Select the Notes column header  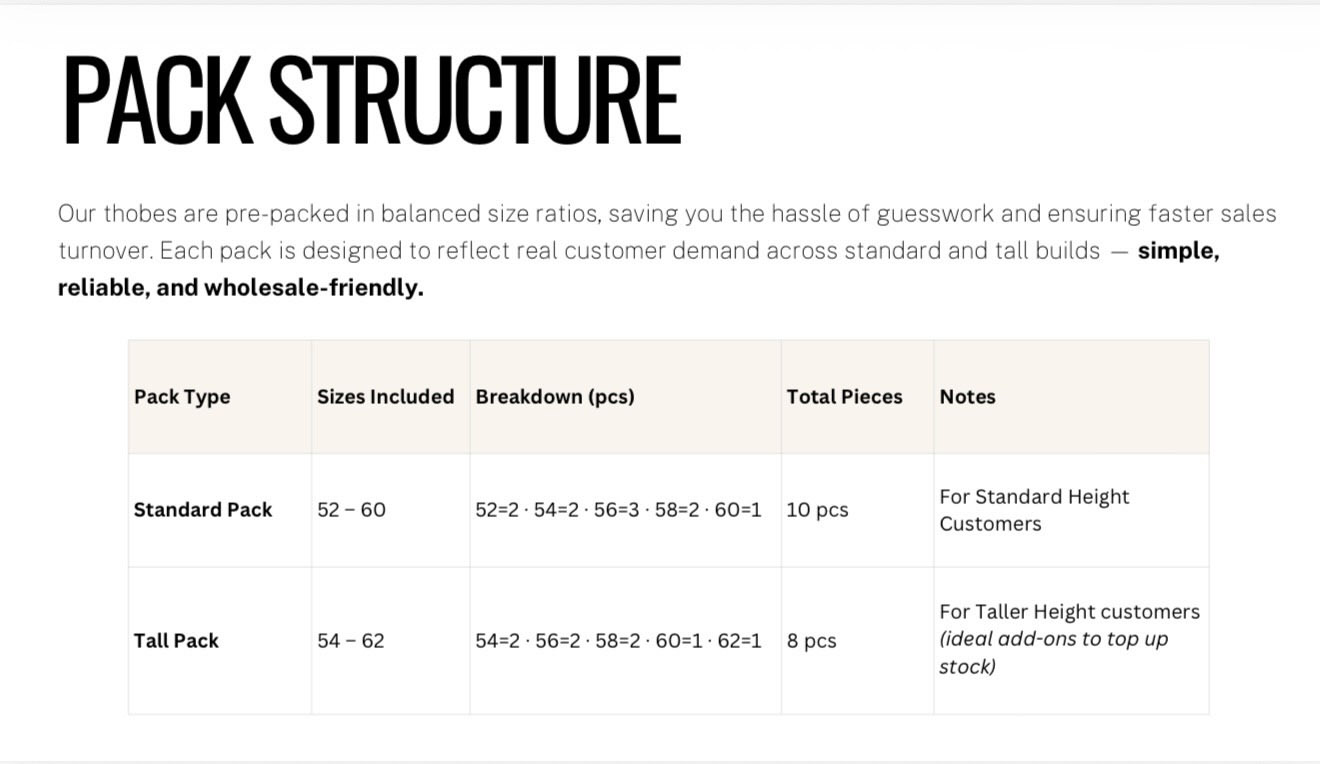pyautogui.click(x=967, y=397)
